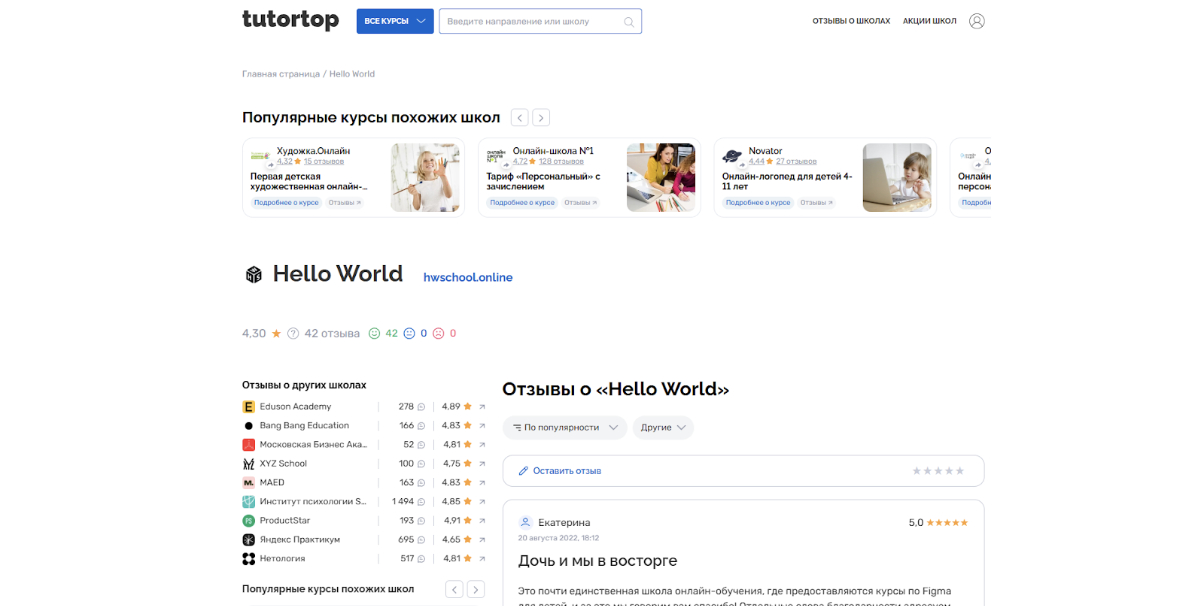Open the user profile icon
Screen dimensions: 1196x612
click(976, 21)
